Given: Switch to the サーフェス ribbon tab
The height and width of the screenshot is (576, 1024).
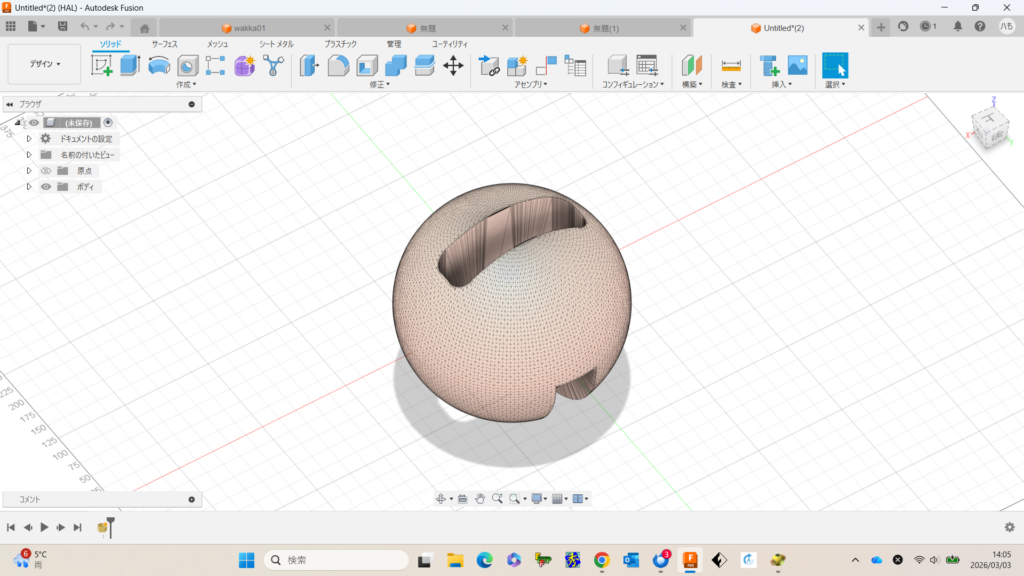Looking at the screenshot, I should point(164,44).
